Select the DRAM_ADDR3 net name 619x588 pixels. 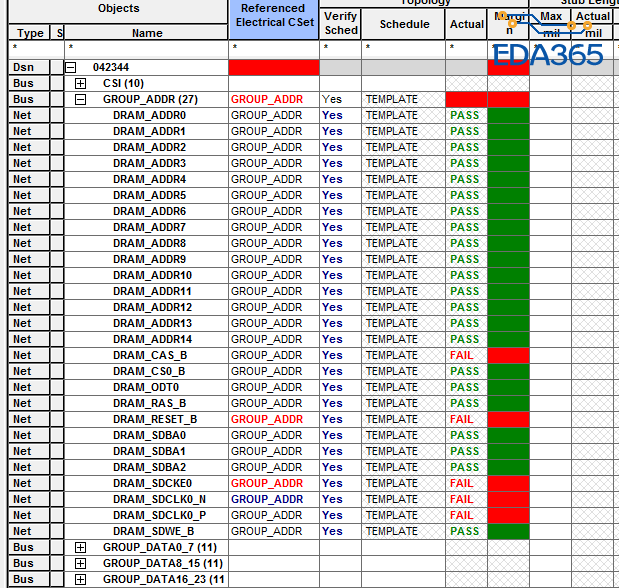(149, 163)
